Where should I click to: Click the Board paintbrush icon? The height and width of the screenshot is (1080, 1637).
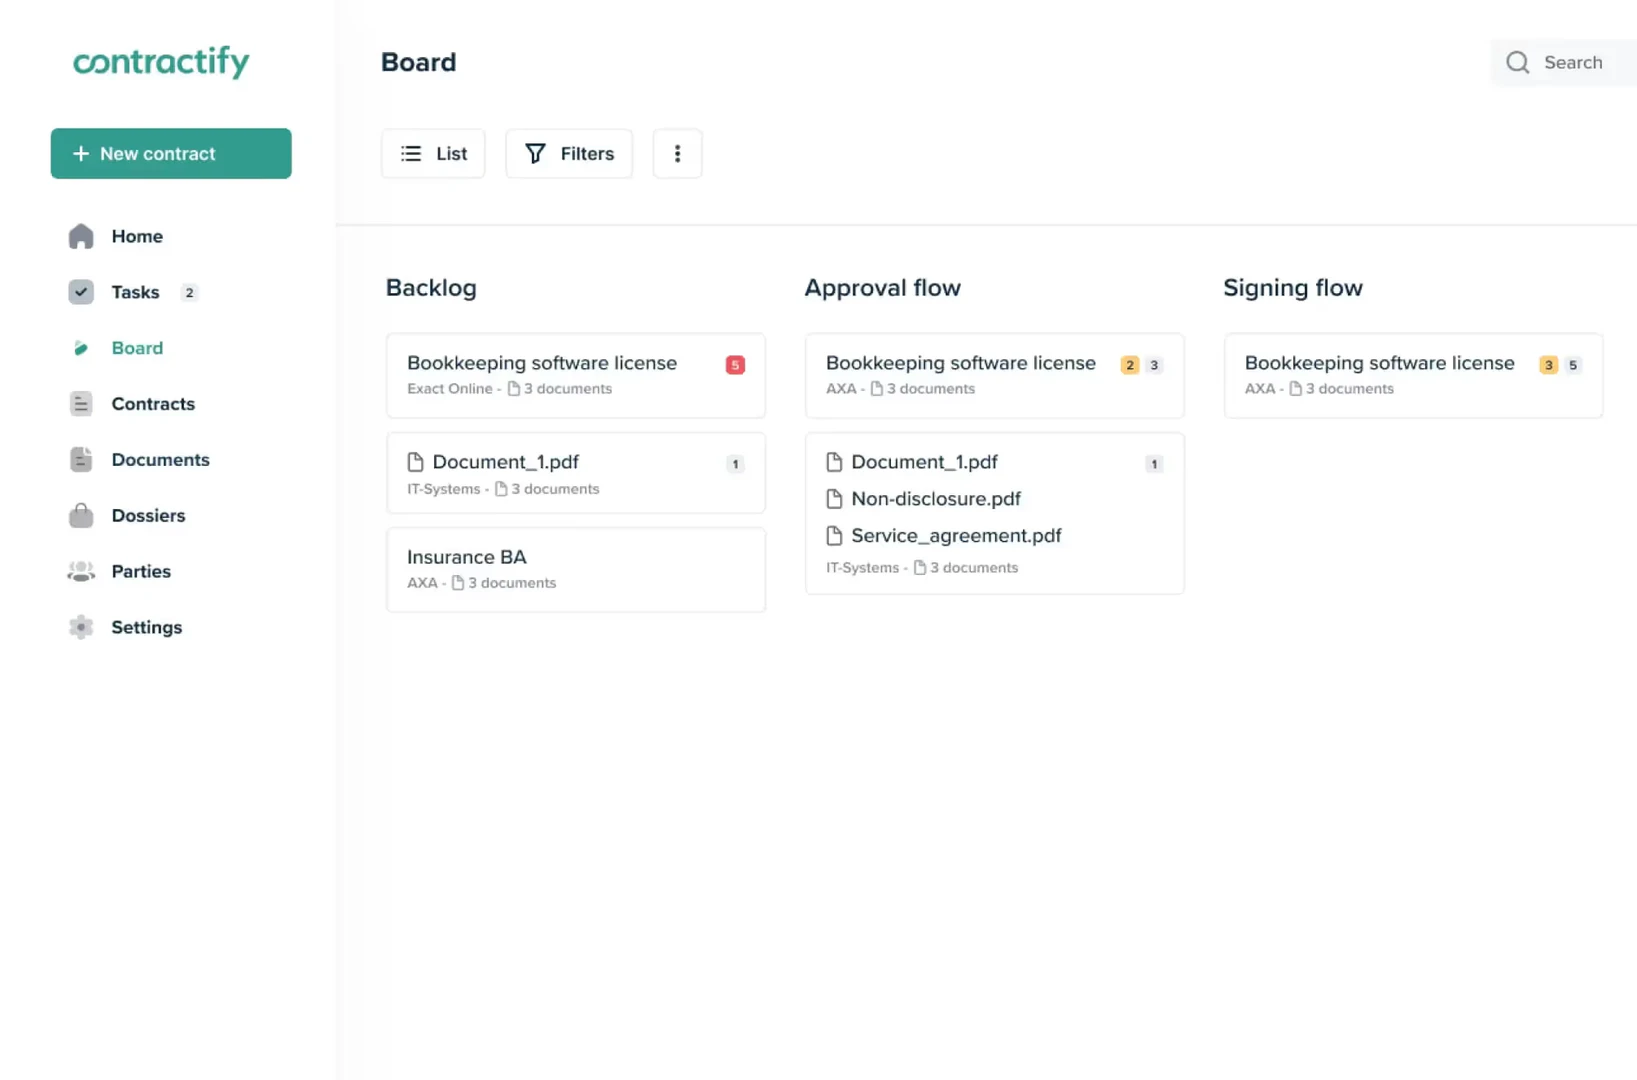(x=80, y=348)
